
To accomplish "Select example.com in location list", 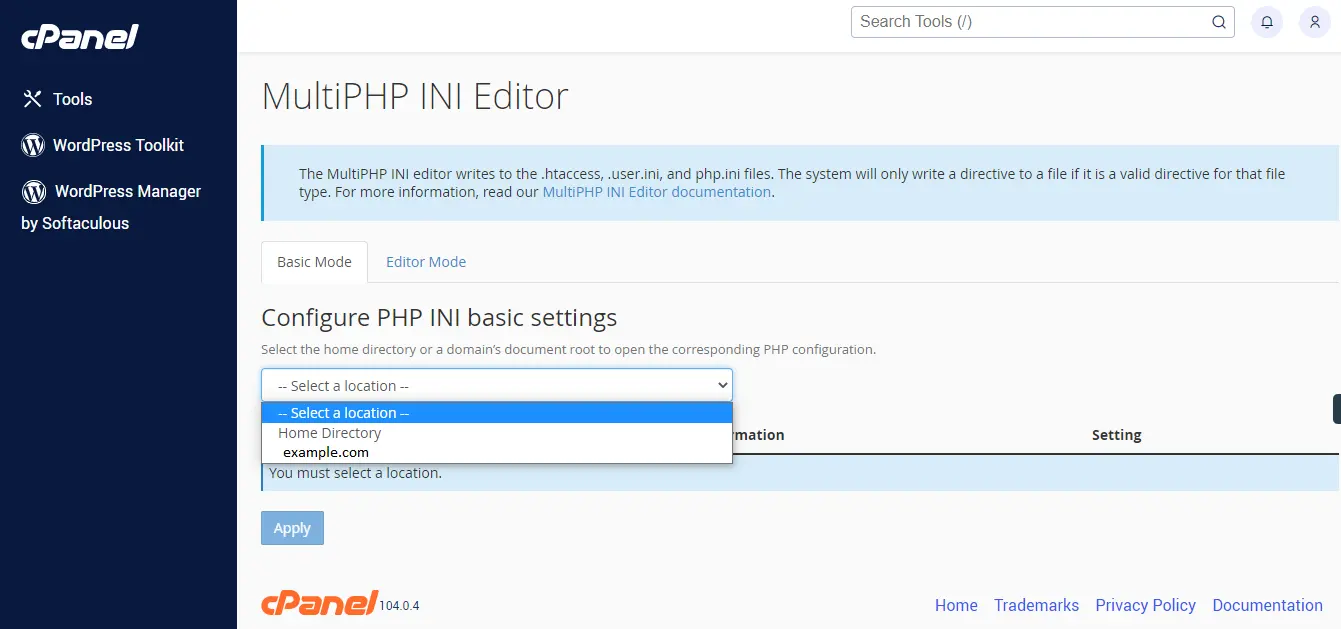I will coord(326,452).
